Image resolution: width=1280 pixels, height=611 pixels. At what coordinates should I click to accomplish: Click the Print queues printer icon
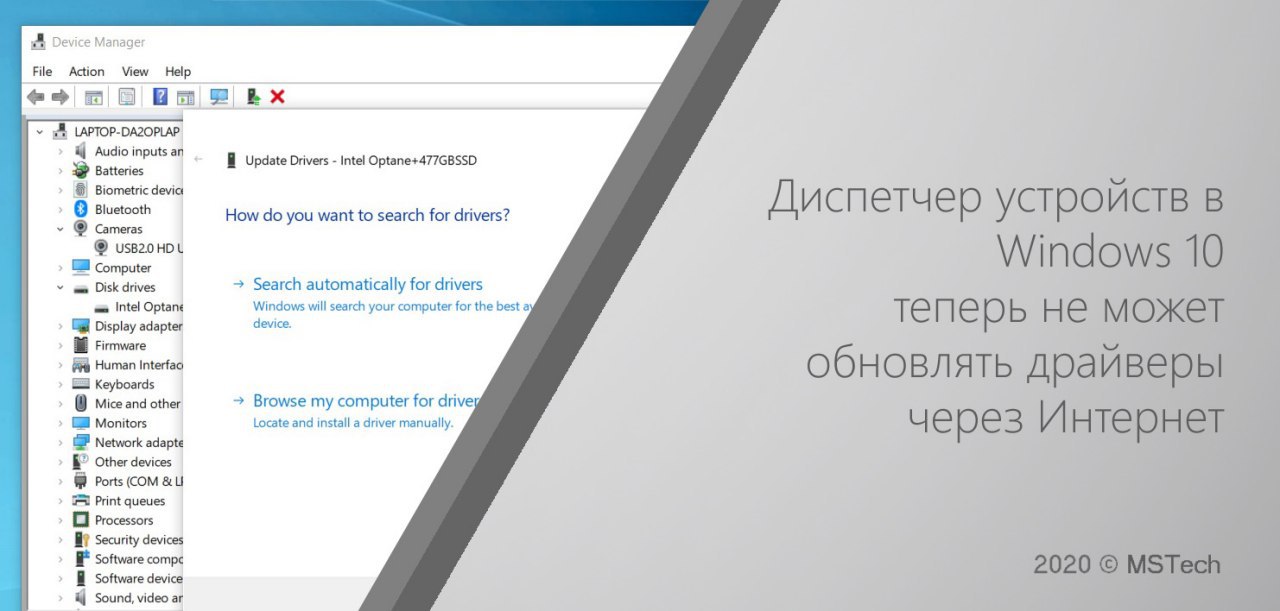pos(81,501)
